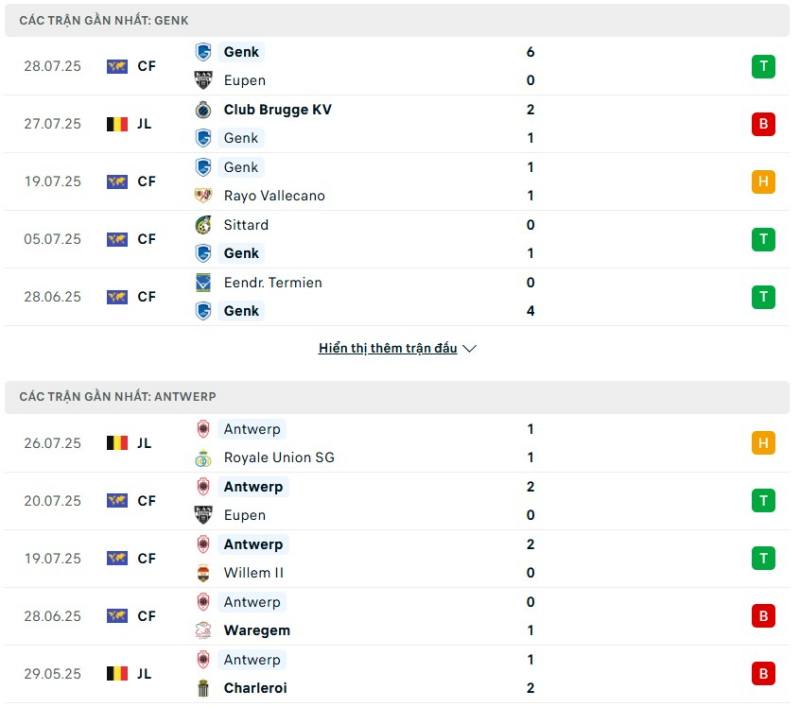Click the Royale Union SG crest
The width and height of the screenshot is (800, 707).
pos(203,458)
